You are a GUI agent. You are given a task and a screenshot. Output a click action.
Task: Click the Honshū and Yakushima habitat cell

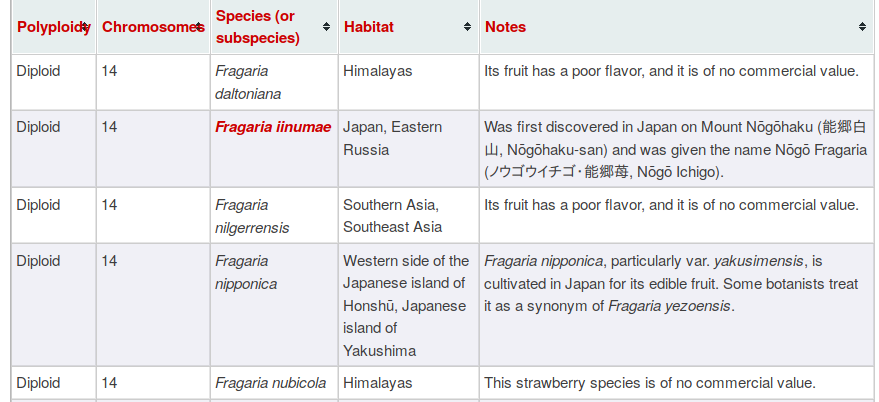(x=406, y=305)
